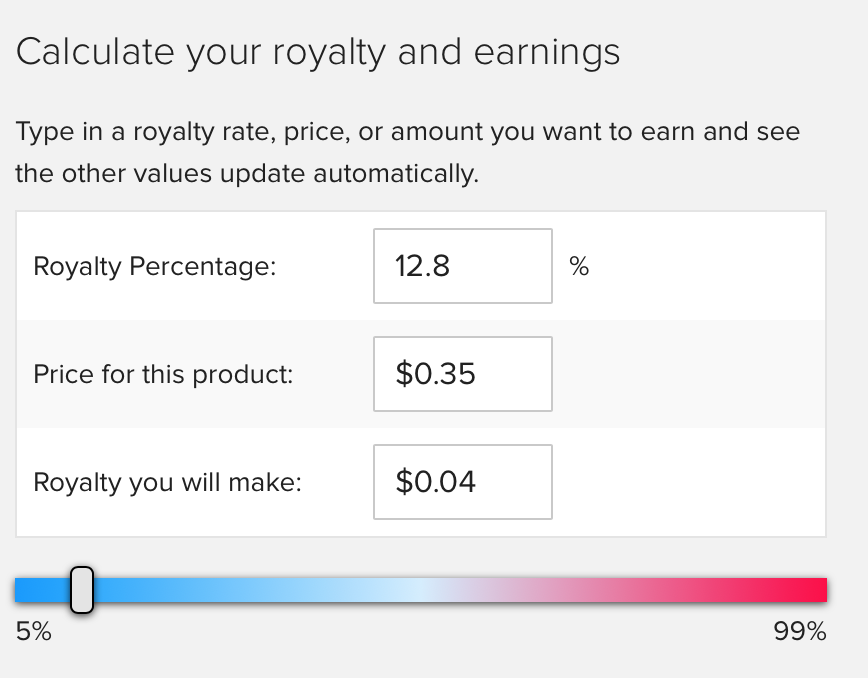Click the pale middle of the slider track
This screenshot has height=678, width=868.
421,590
